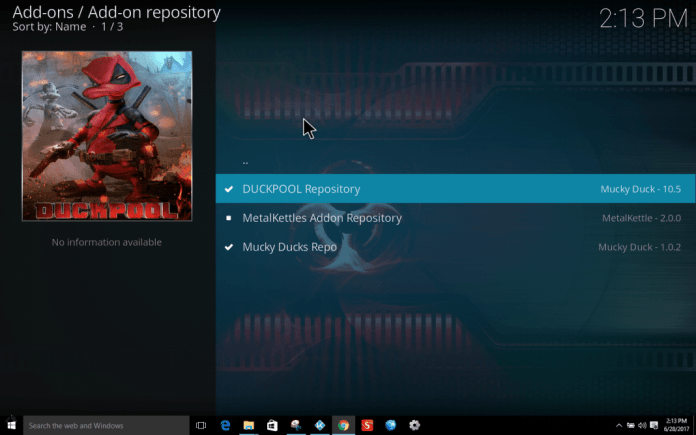Open File Explorer from the taskbar
The height and width of the screenshot is (435, 696).
pos(249,425)
